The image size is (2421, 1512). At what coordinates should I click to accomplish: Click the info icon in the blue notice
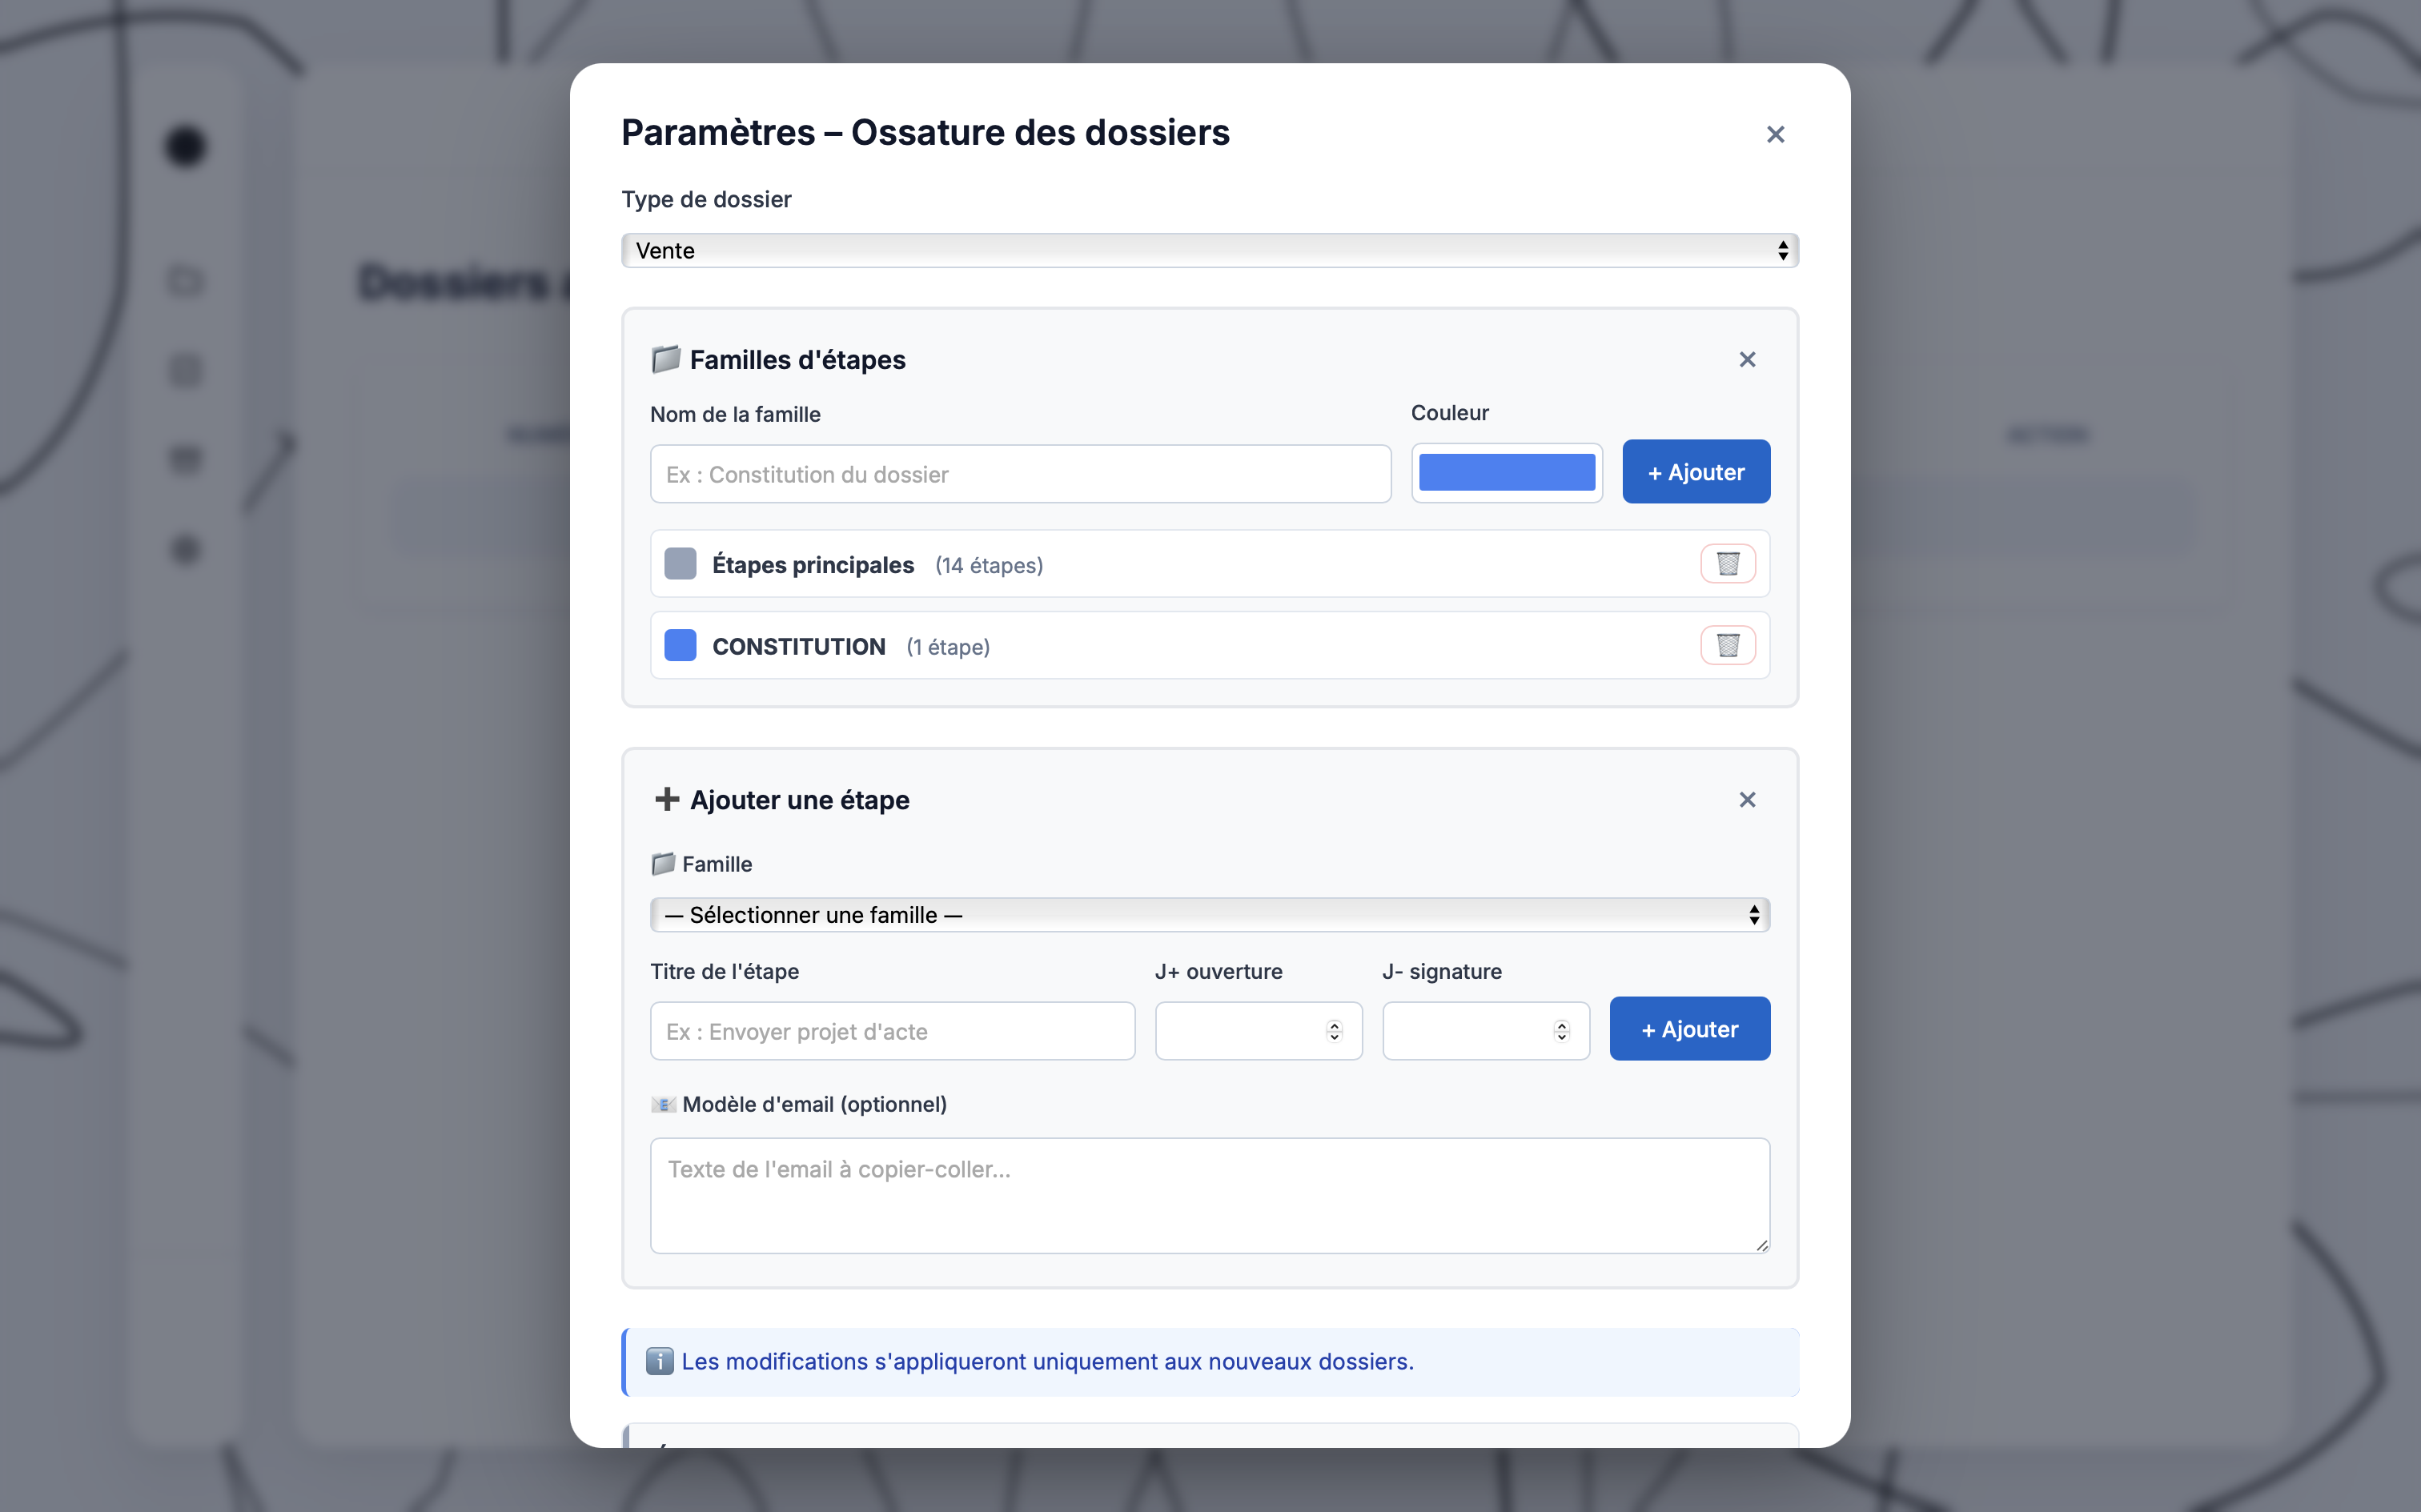[660, 1361]
